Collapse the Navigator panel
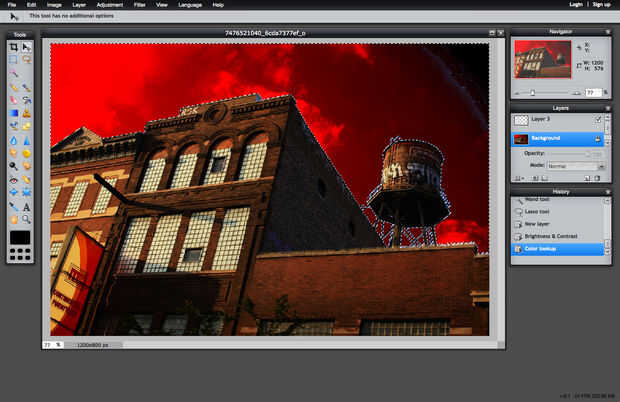The width and height of the screenshot is (620, 402). pyautogui.click(x=608, y=32)
